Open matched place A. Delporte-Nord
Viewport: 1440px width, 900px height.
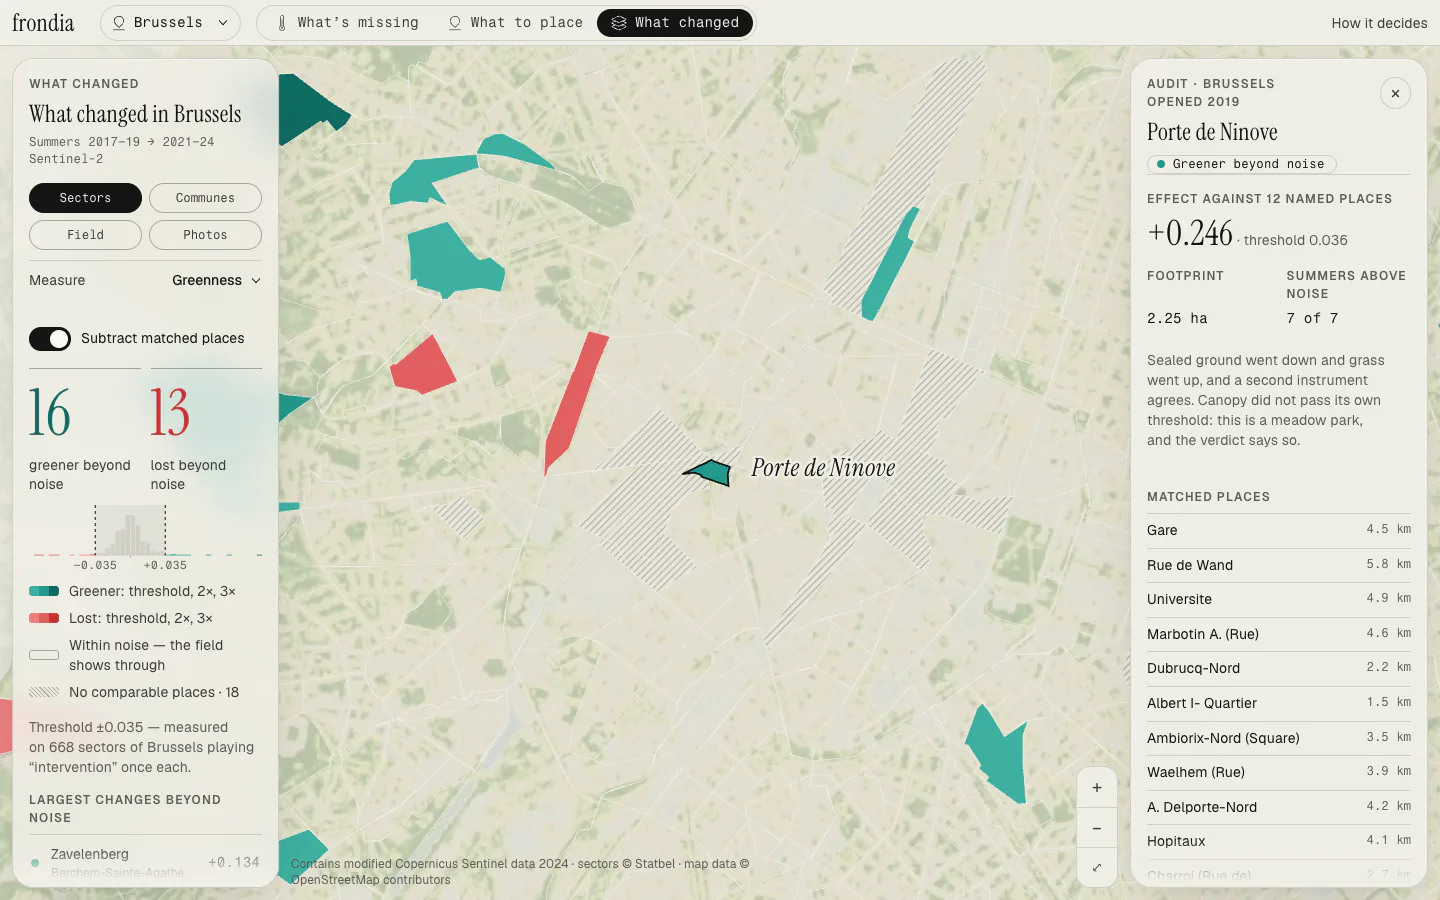tap(1279, 807)
